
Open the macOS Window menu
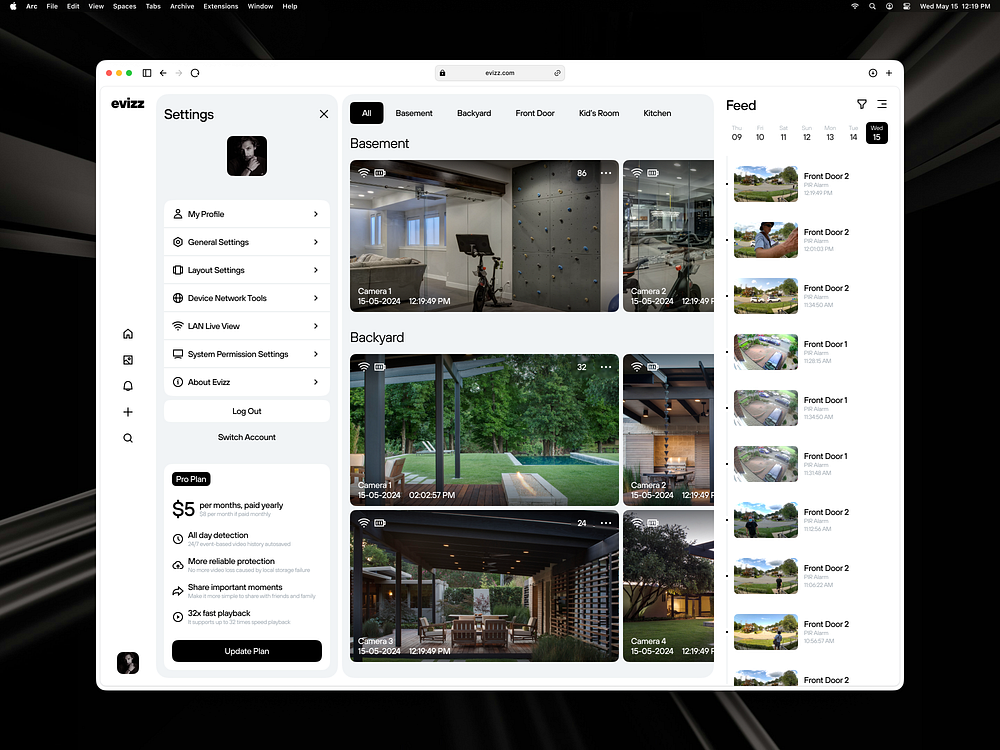point(260,6)
